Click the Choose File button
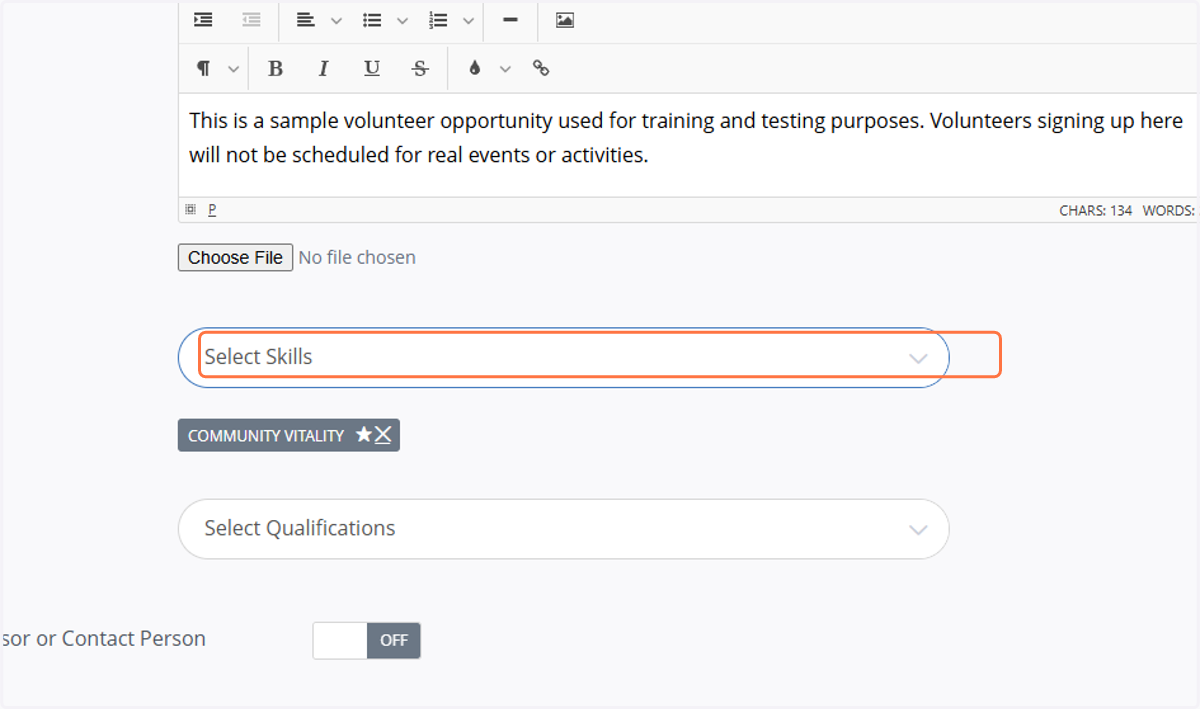 click(235, 257)
